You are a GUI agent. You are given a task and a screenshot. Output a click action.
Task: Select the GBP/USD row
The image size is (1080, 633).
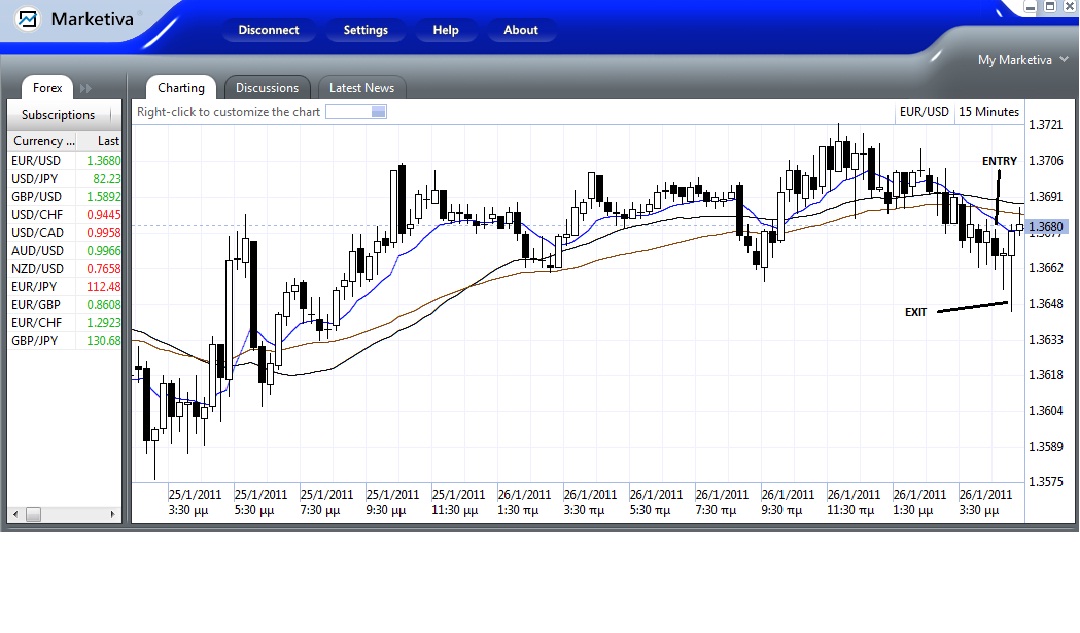pos(65,196)
